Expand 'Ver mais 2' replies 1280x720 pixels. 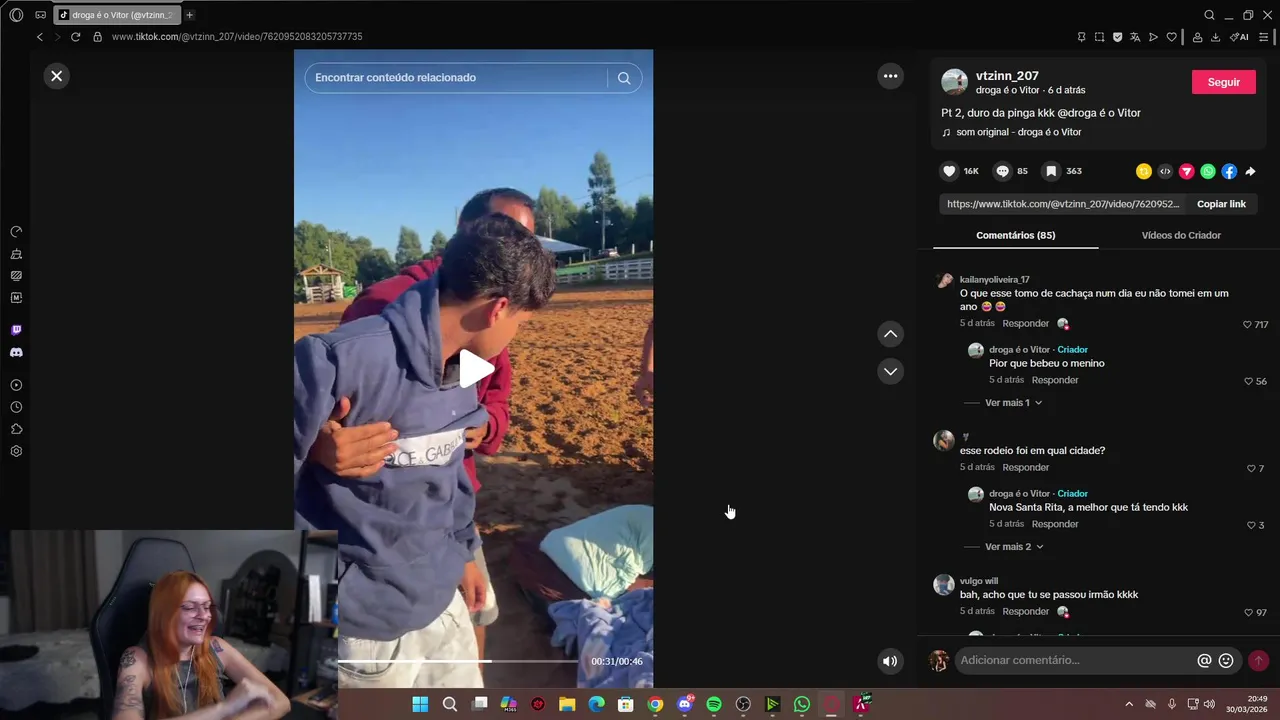pos(1014,547)
